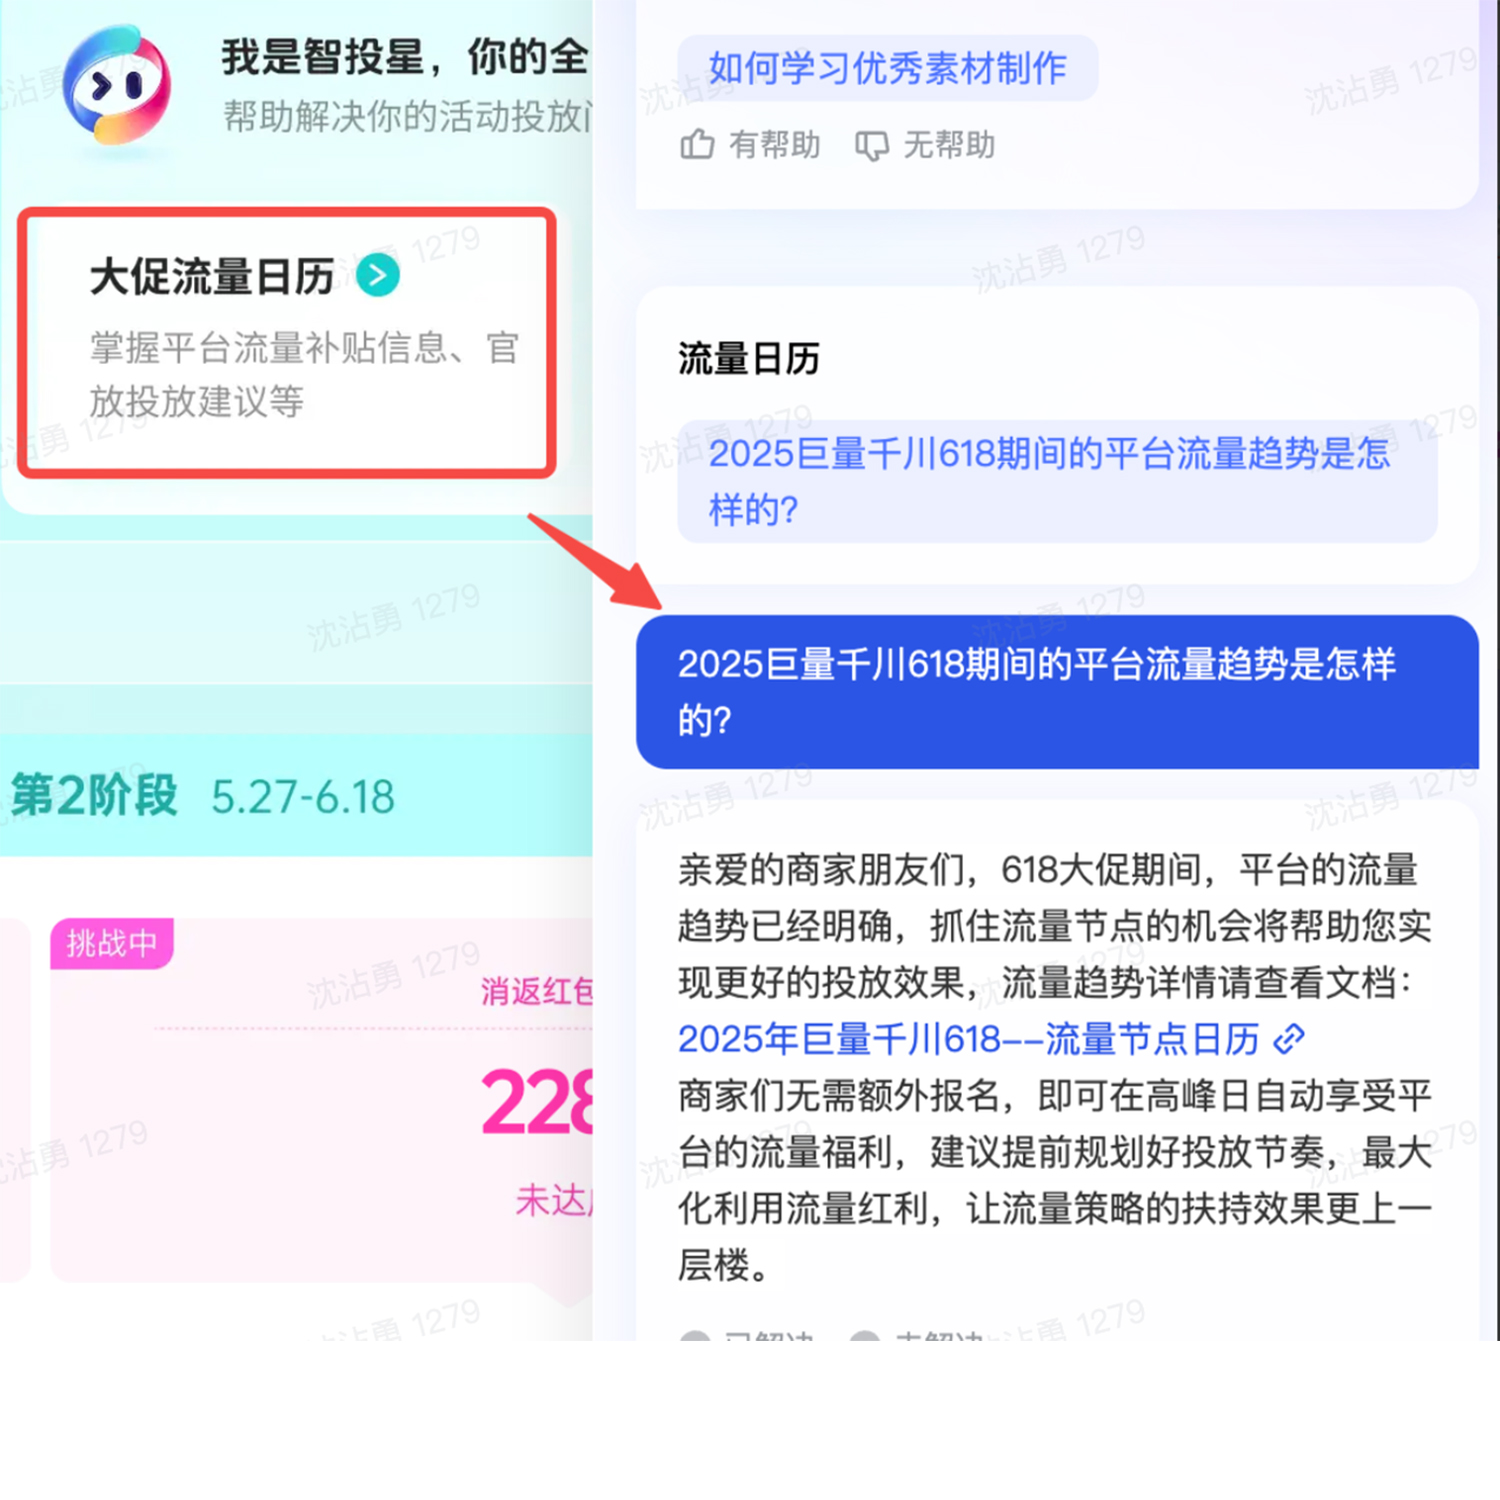The height and width of the screenshot is (1500, 1500).
Task: Click the sent blue message bubble
Action: point(1057,691)
